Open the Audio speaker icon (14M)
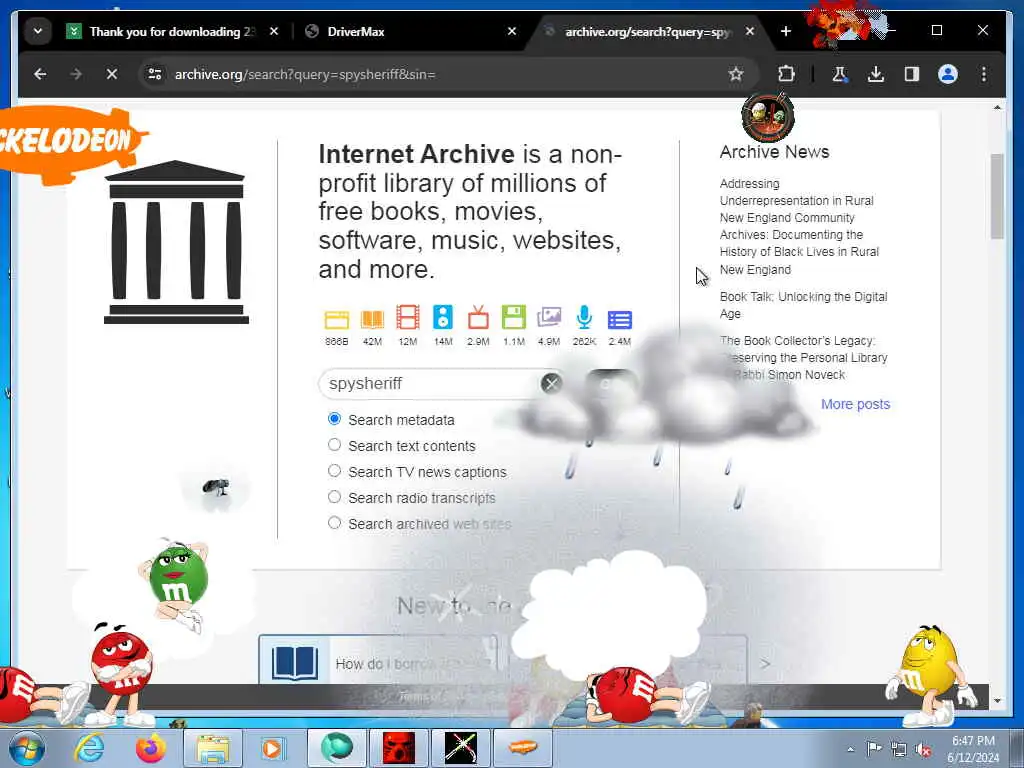Viewport: 1024px width, 768px height. (x=443, y=317)
